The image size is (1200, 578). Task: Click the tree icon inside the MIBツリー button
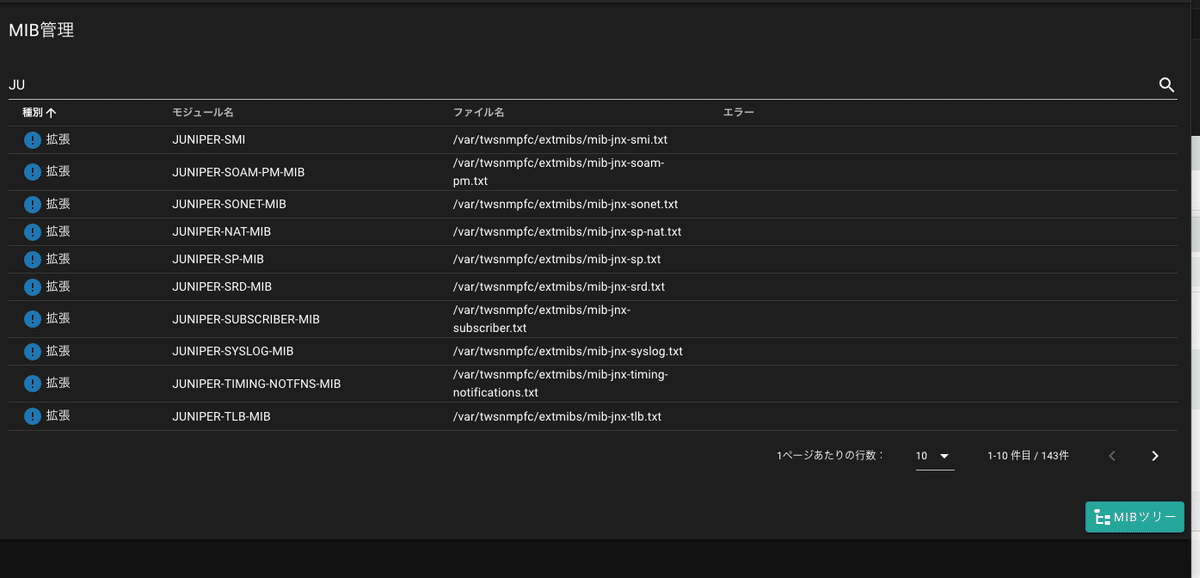(1103, 516)
